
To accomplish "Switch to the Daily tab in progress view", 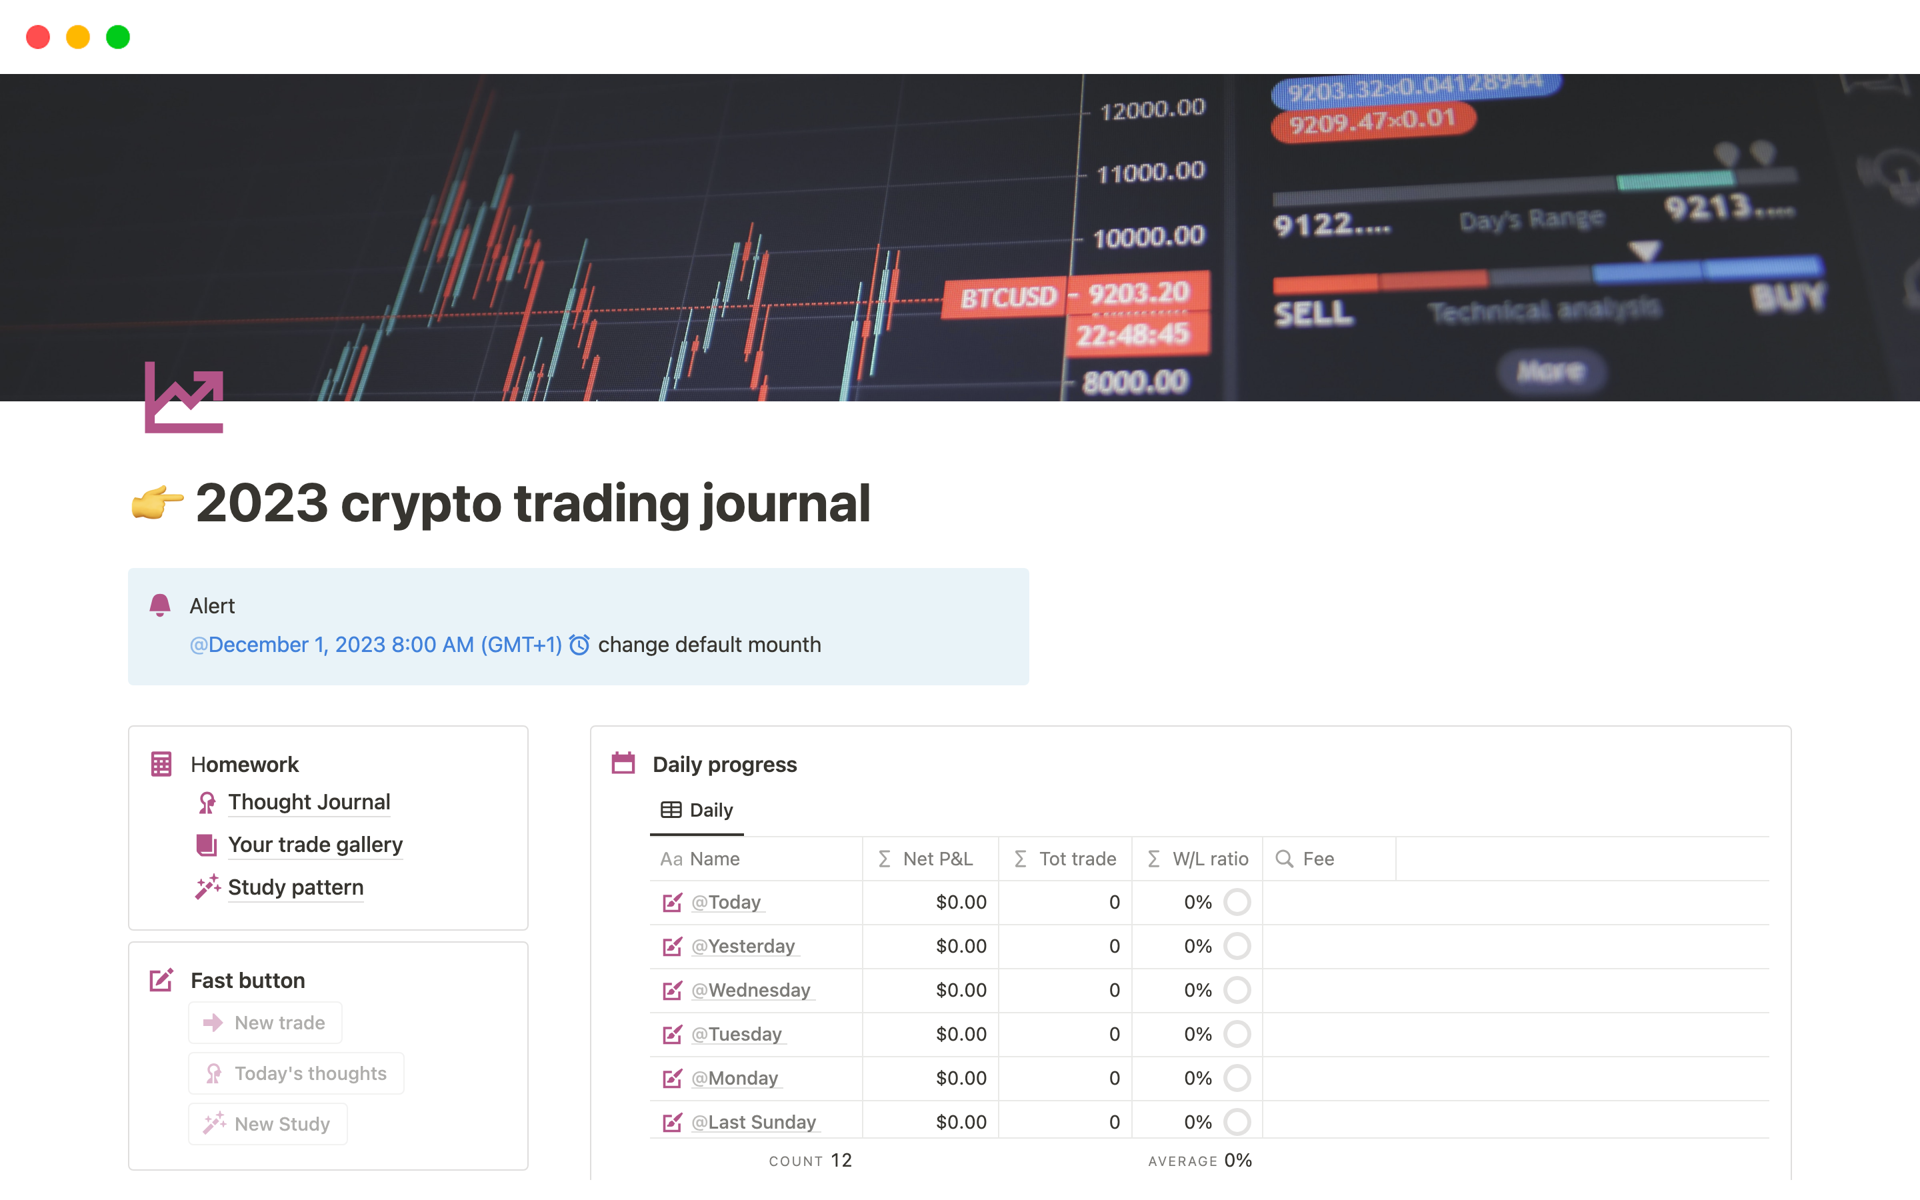I will (697, 810).
